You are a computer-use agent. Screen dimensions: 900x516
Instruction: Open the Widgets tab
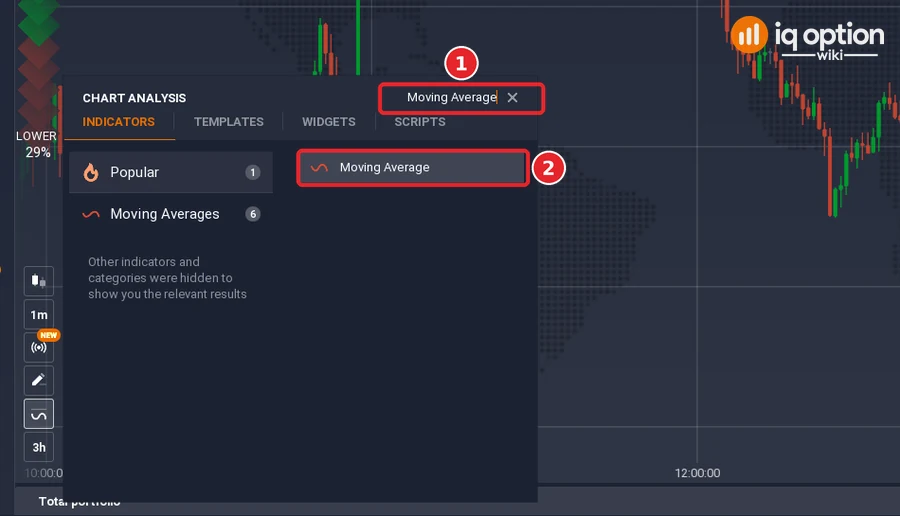(x=329, y=122)
